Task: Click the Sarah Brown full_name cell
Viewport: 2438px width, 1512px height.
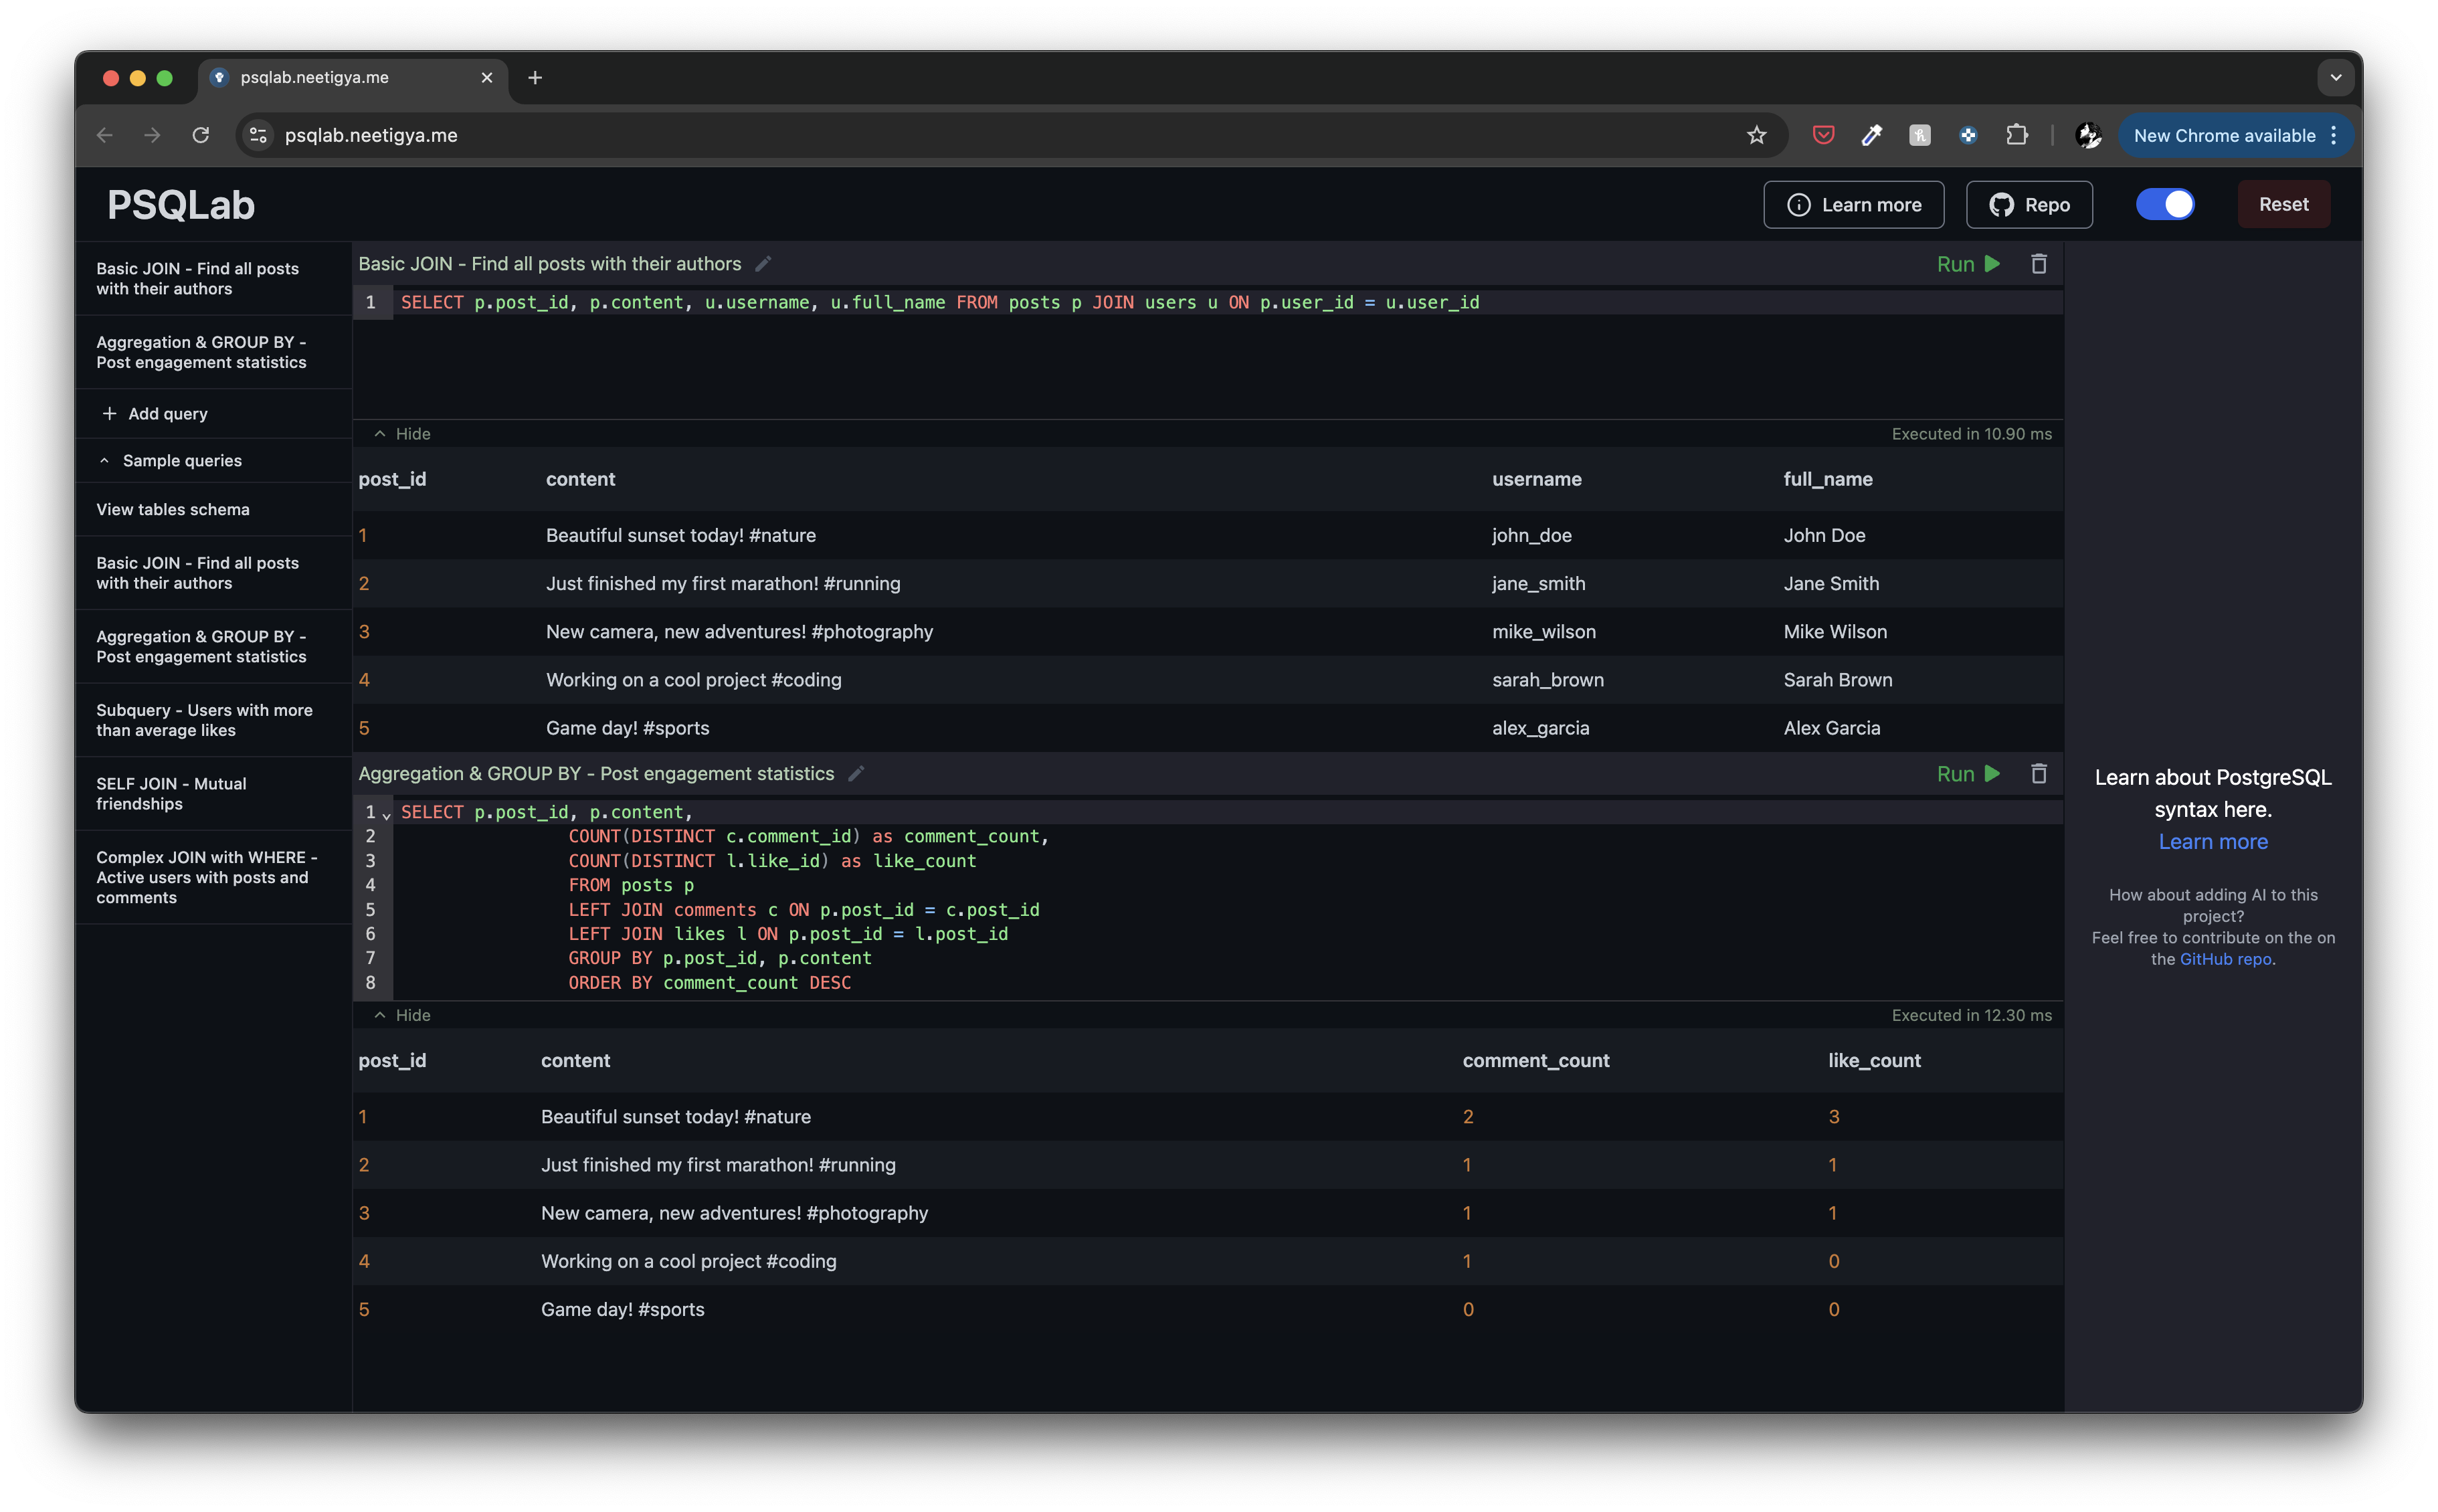Action: [1837, 680]
